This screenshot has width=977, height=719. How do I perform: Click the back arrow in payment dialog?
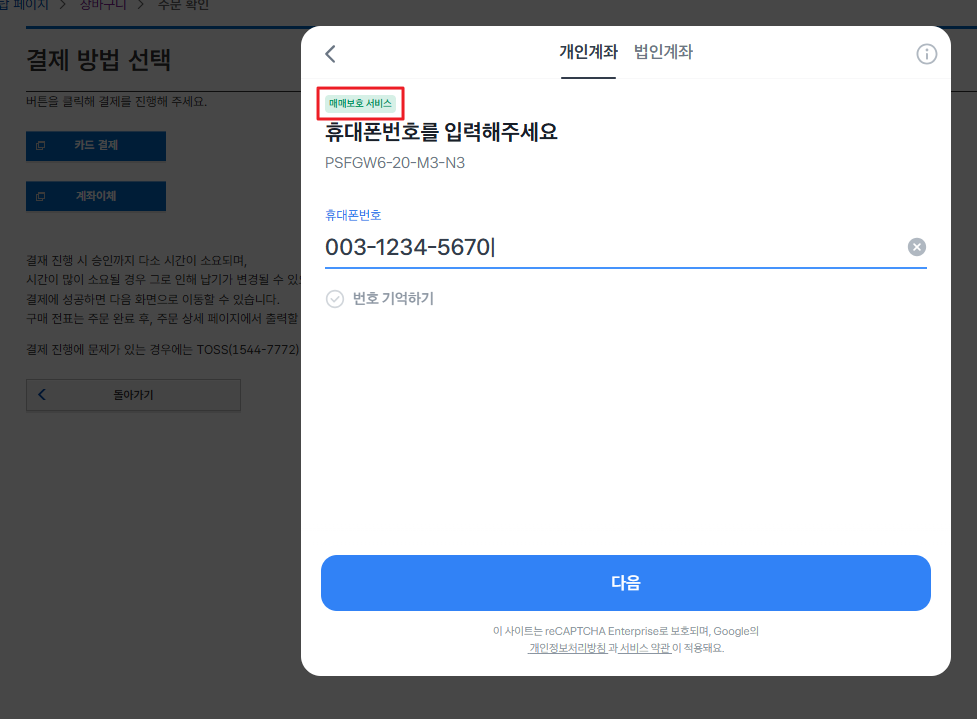click(x=330, y=54)
